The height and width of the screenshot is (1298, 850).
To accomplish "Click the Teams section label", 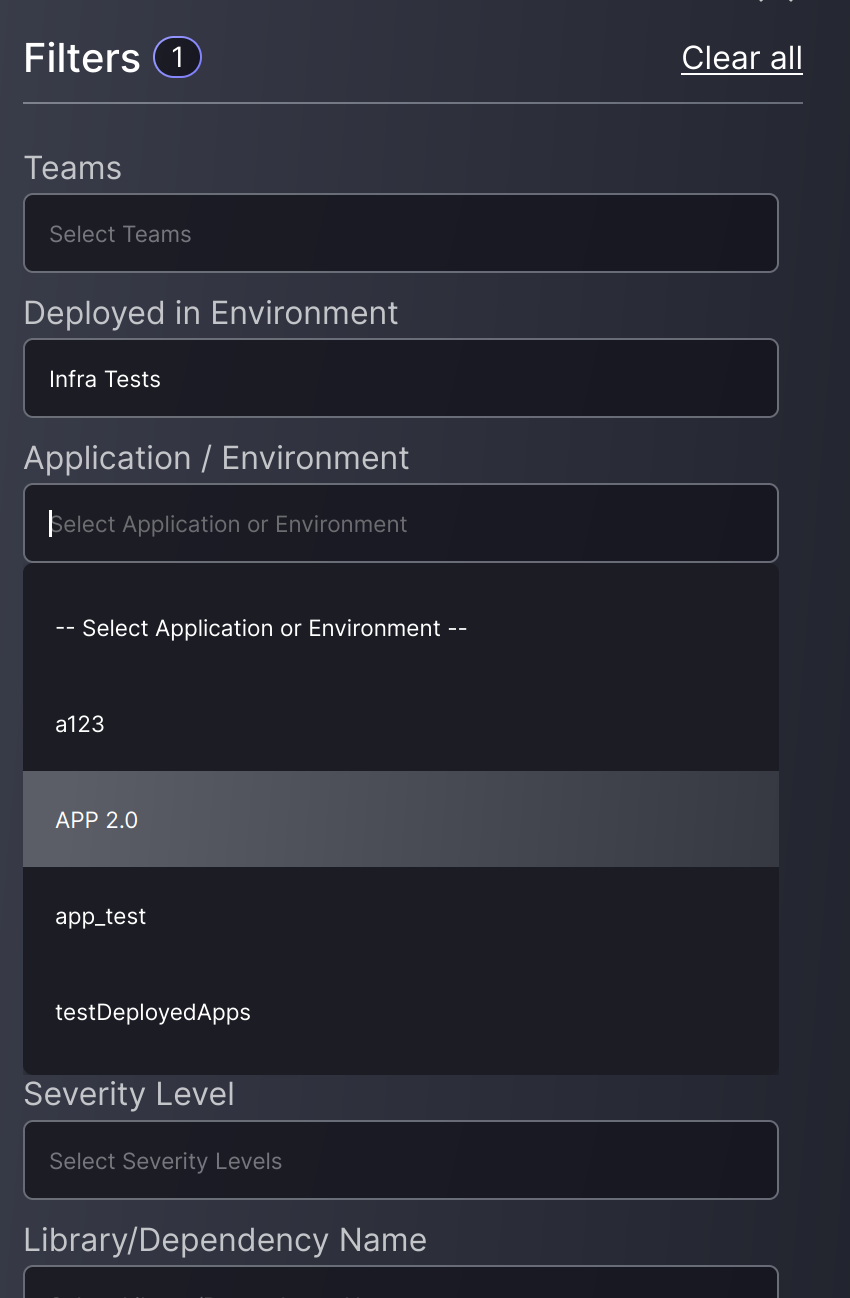I will (x=72, y=168).
